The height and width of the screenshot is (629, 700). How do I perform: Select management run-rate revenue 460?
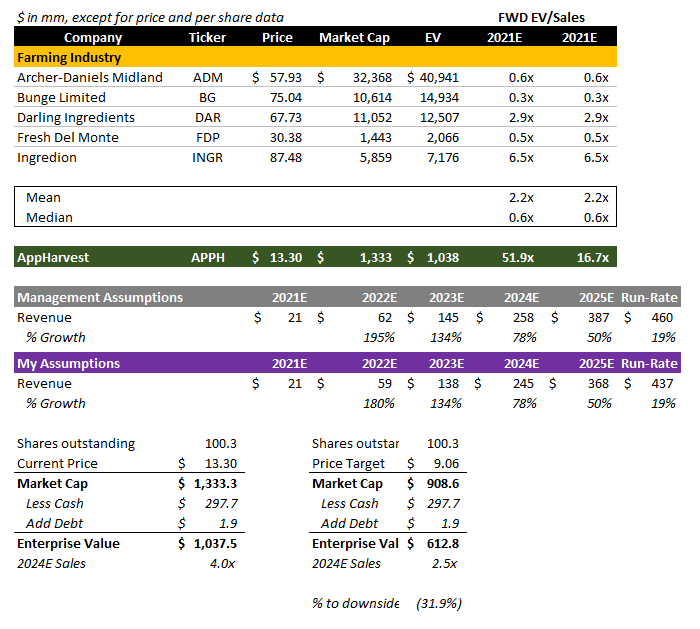coord(662,318)
